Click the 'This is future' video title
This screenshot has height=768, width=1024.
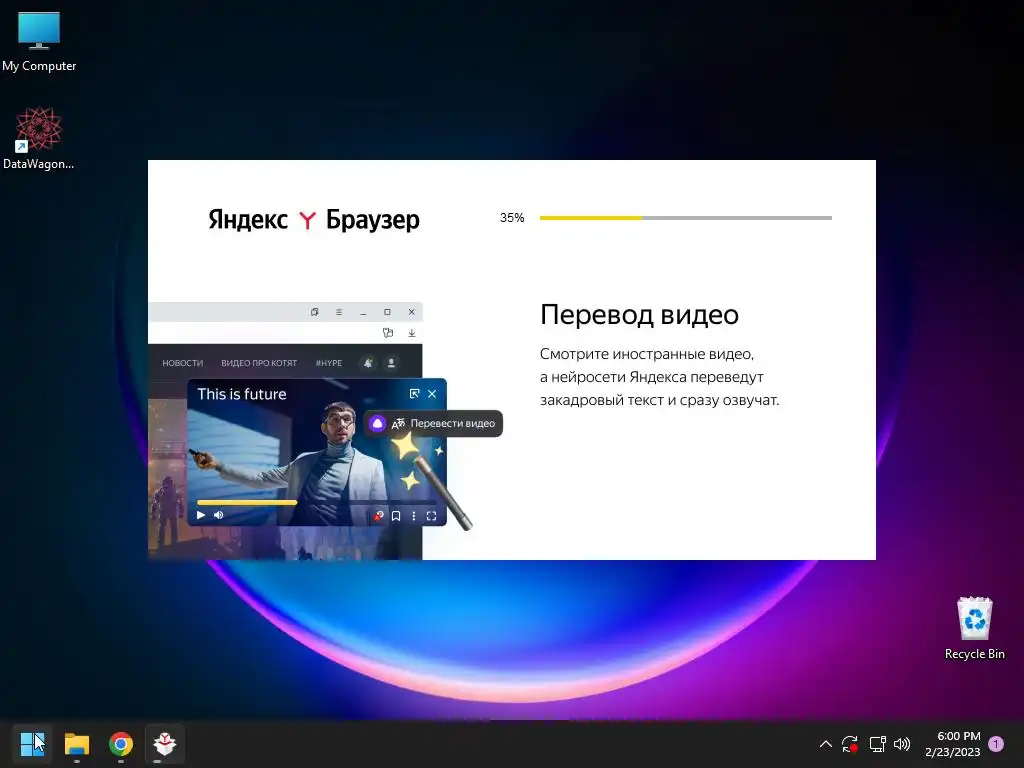pos(242,394)
